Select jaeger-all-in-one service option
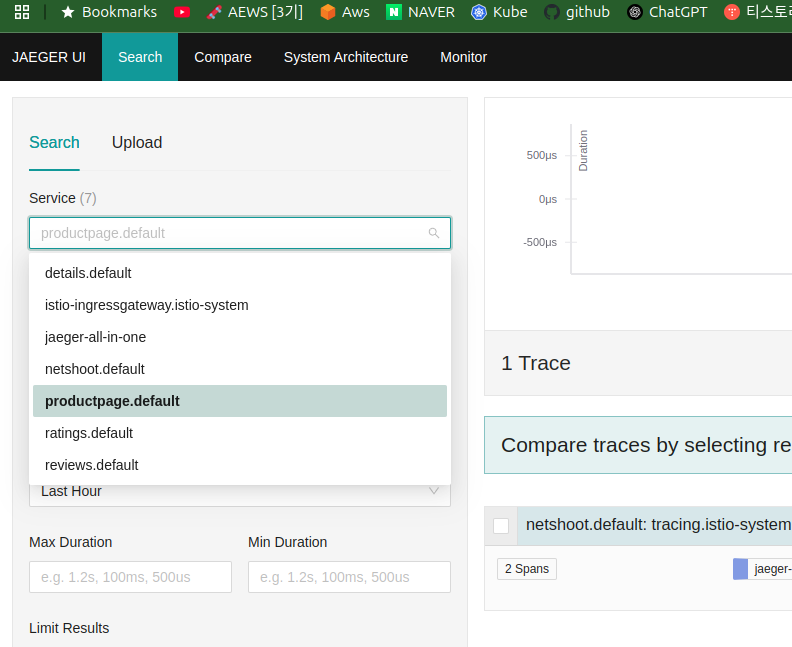 [240, 337]
